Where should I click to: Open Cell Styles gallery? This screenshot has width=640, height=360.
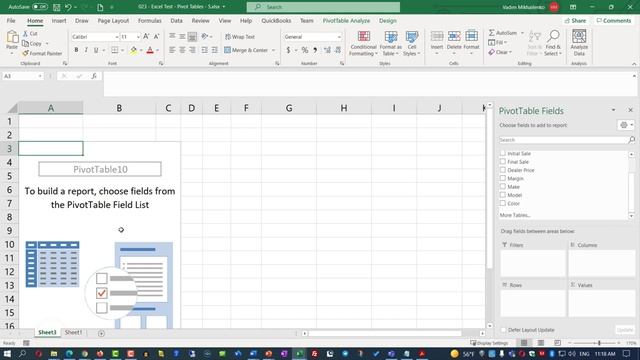coord(411,43)
